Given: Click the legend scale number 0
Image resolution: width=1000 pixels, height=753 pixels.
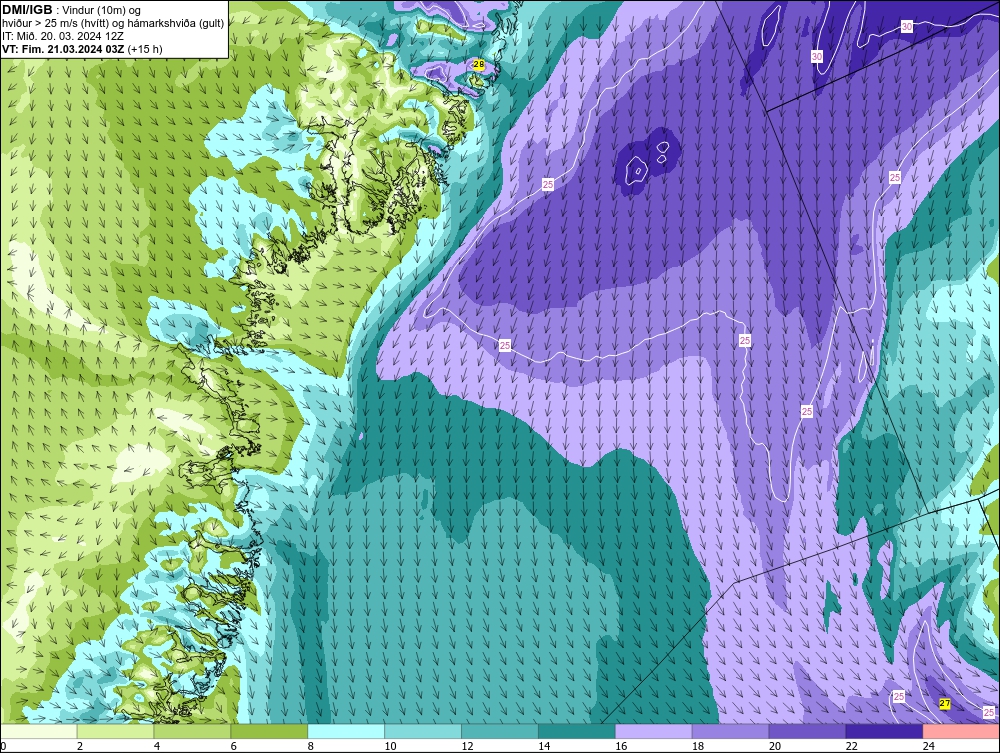Looking at the screenshot, I should 3,746.
